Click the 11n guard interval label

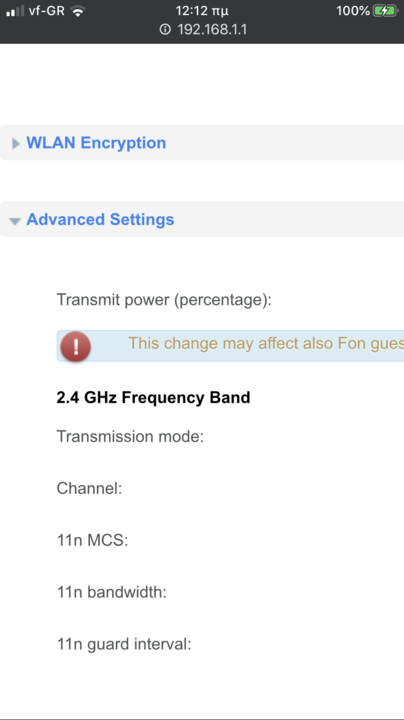(124, 644)
